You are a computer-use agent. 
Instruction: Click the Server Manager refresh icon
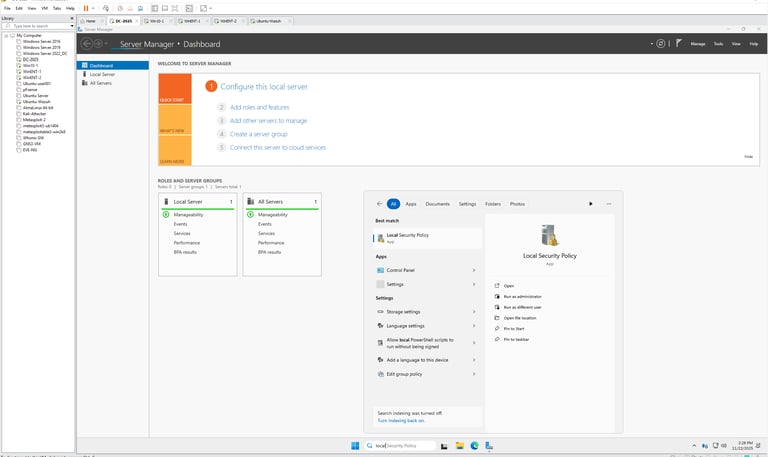tap(661, 44)
